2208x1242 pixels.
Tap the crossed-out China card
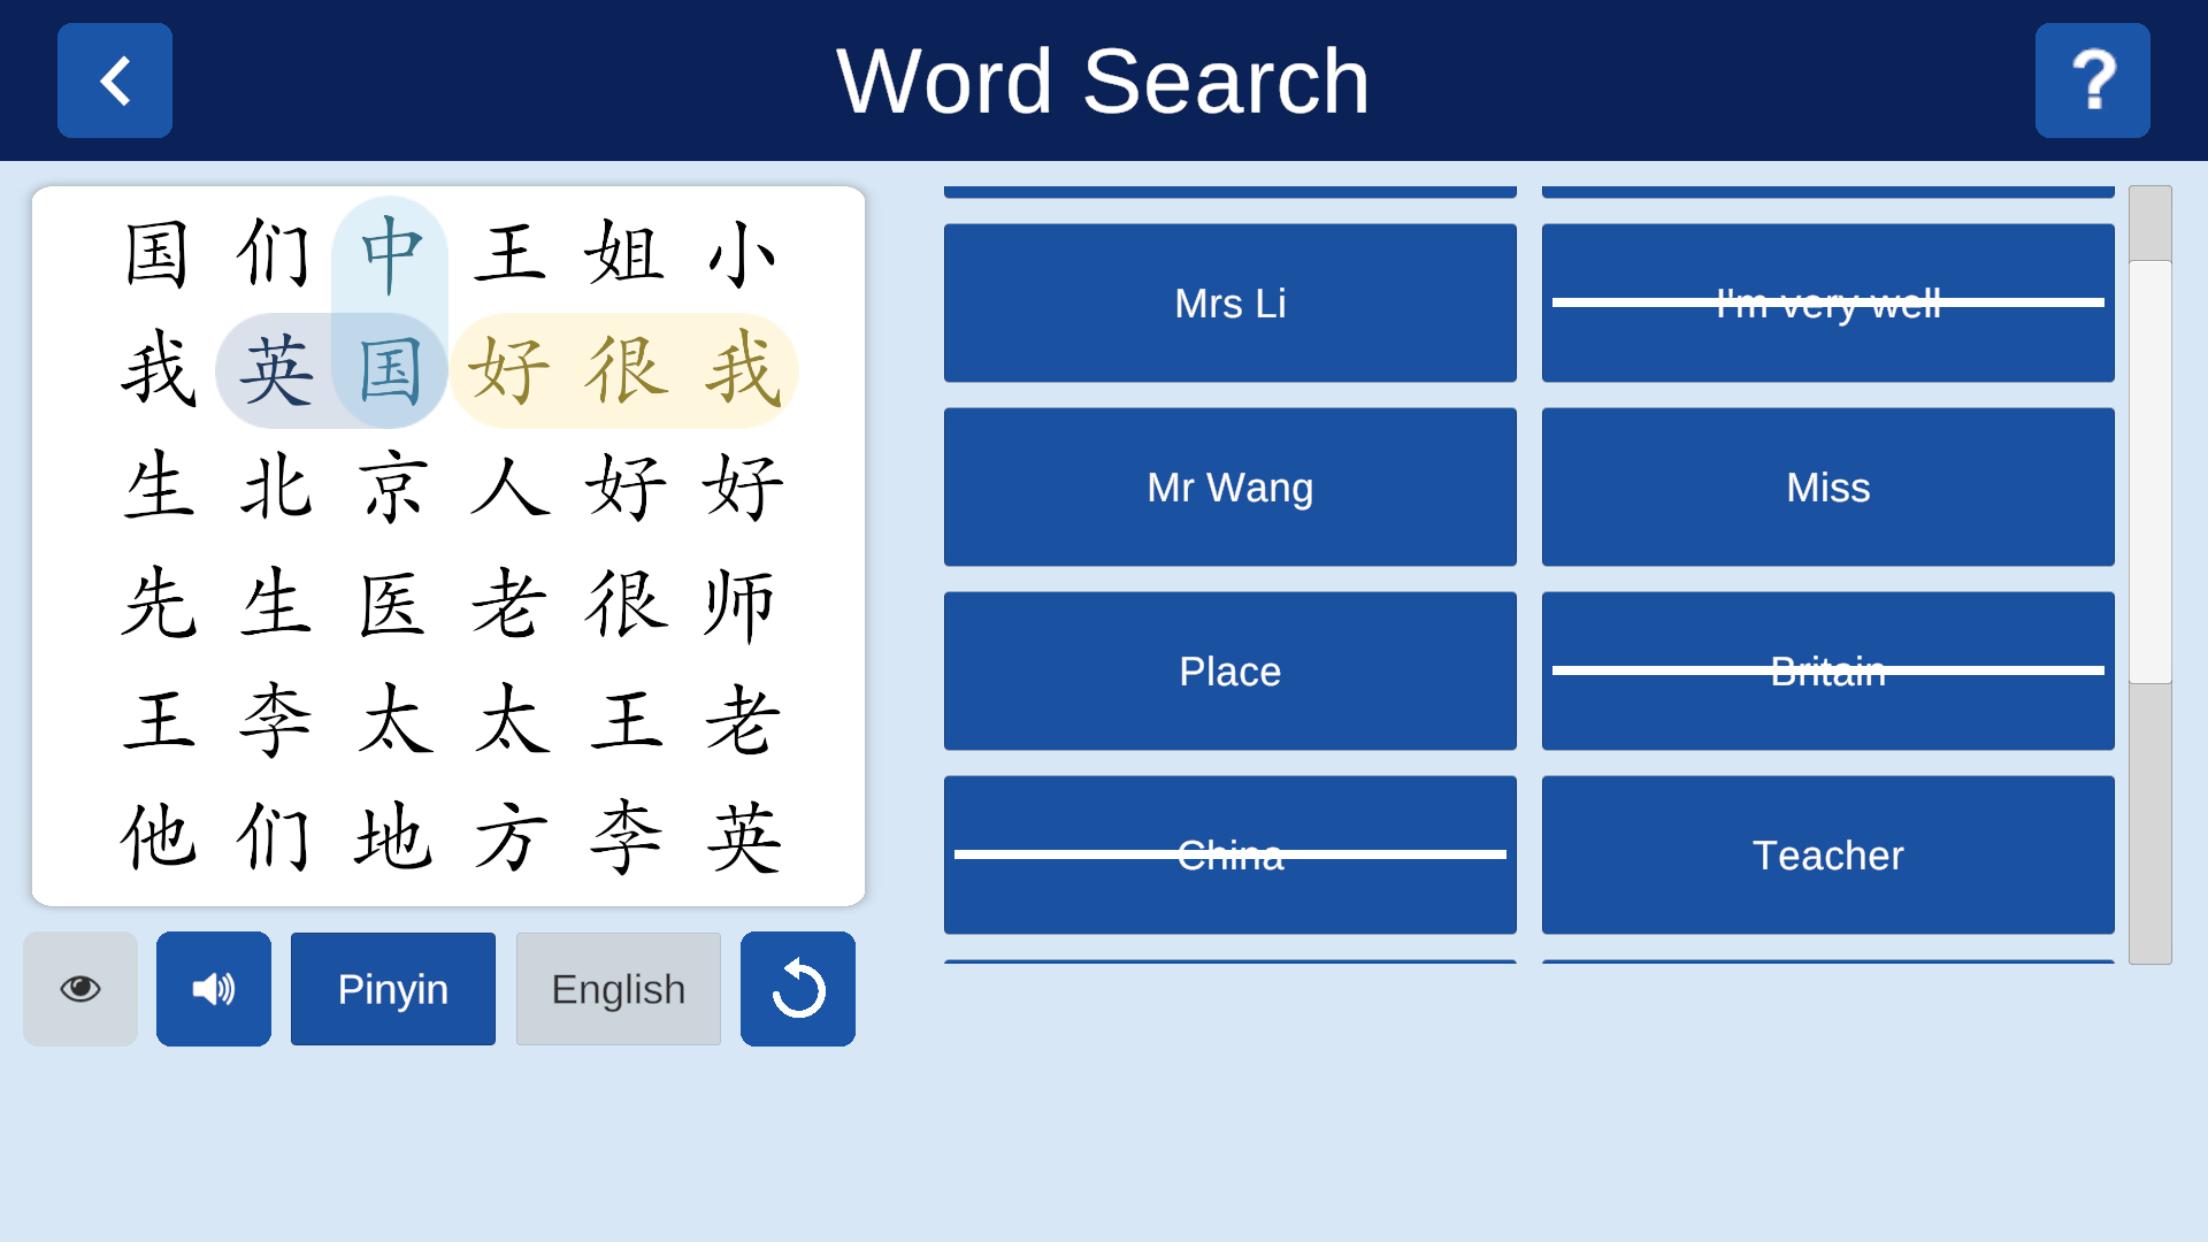[x=1230, y=855]
